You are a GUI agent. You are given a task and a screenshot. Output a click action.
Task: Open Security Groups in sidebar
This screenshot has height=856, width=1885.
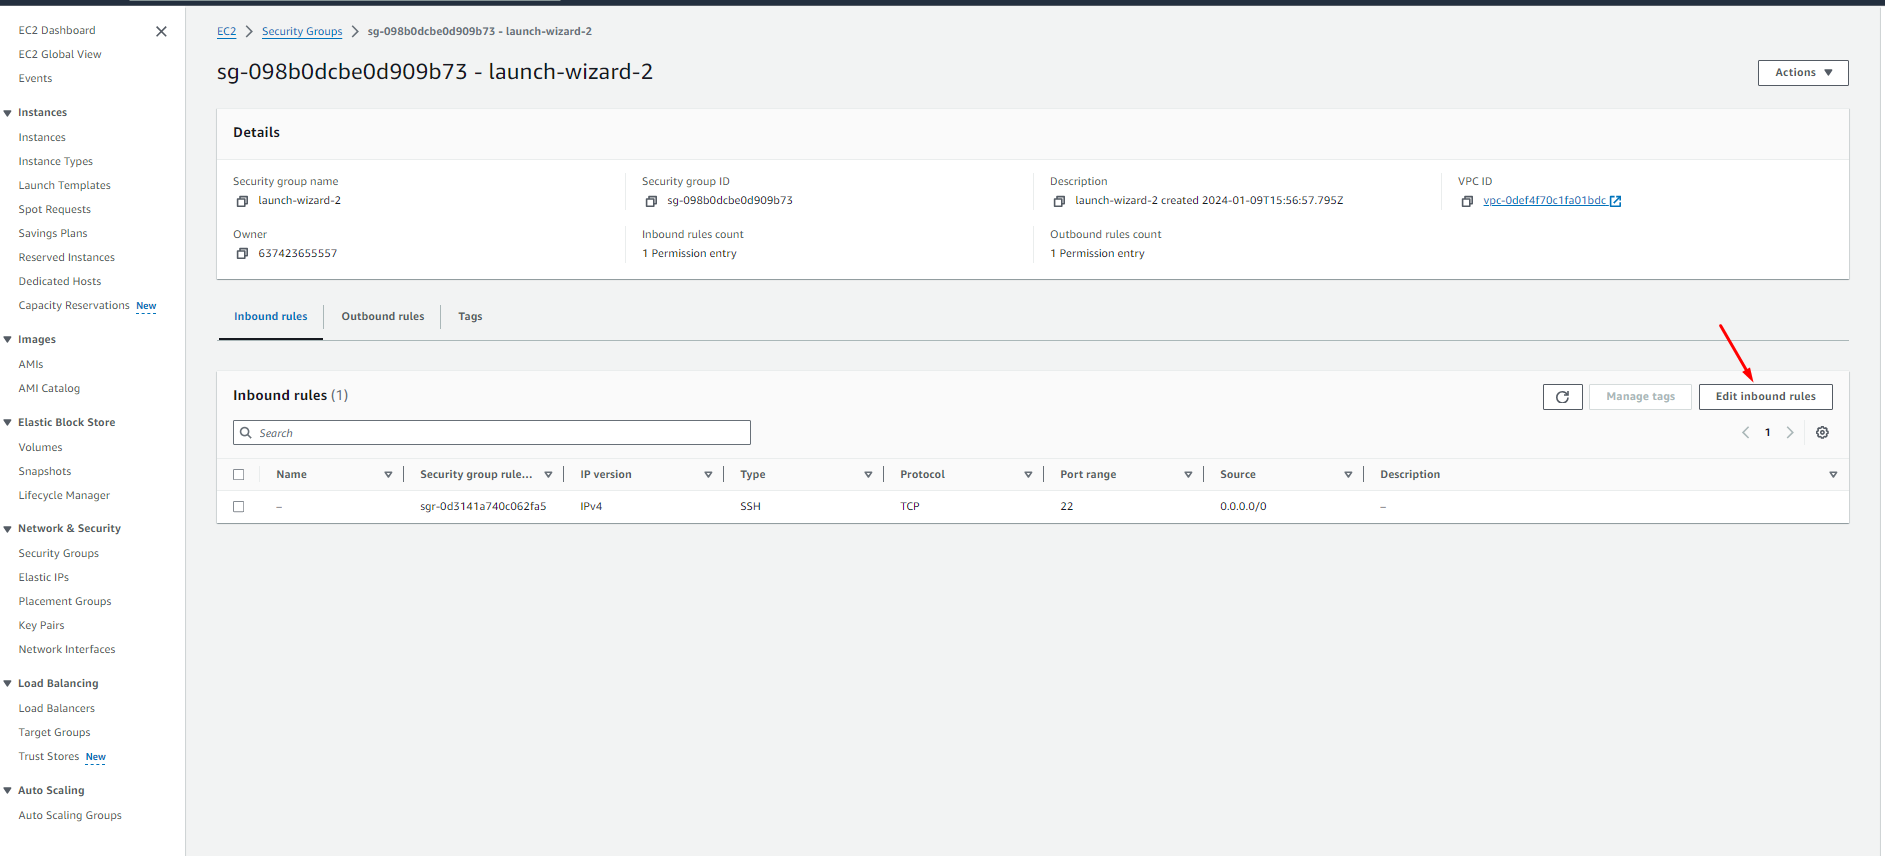point(59,554)
